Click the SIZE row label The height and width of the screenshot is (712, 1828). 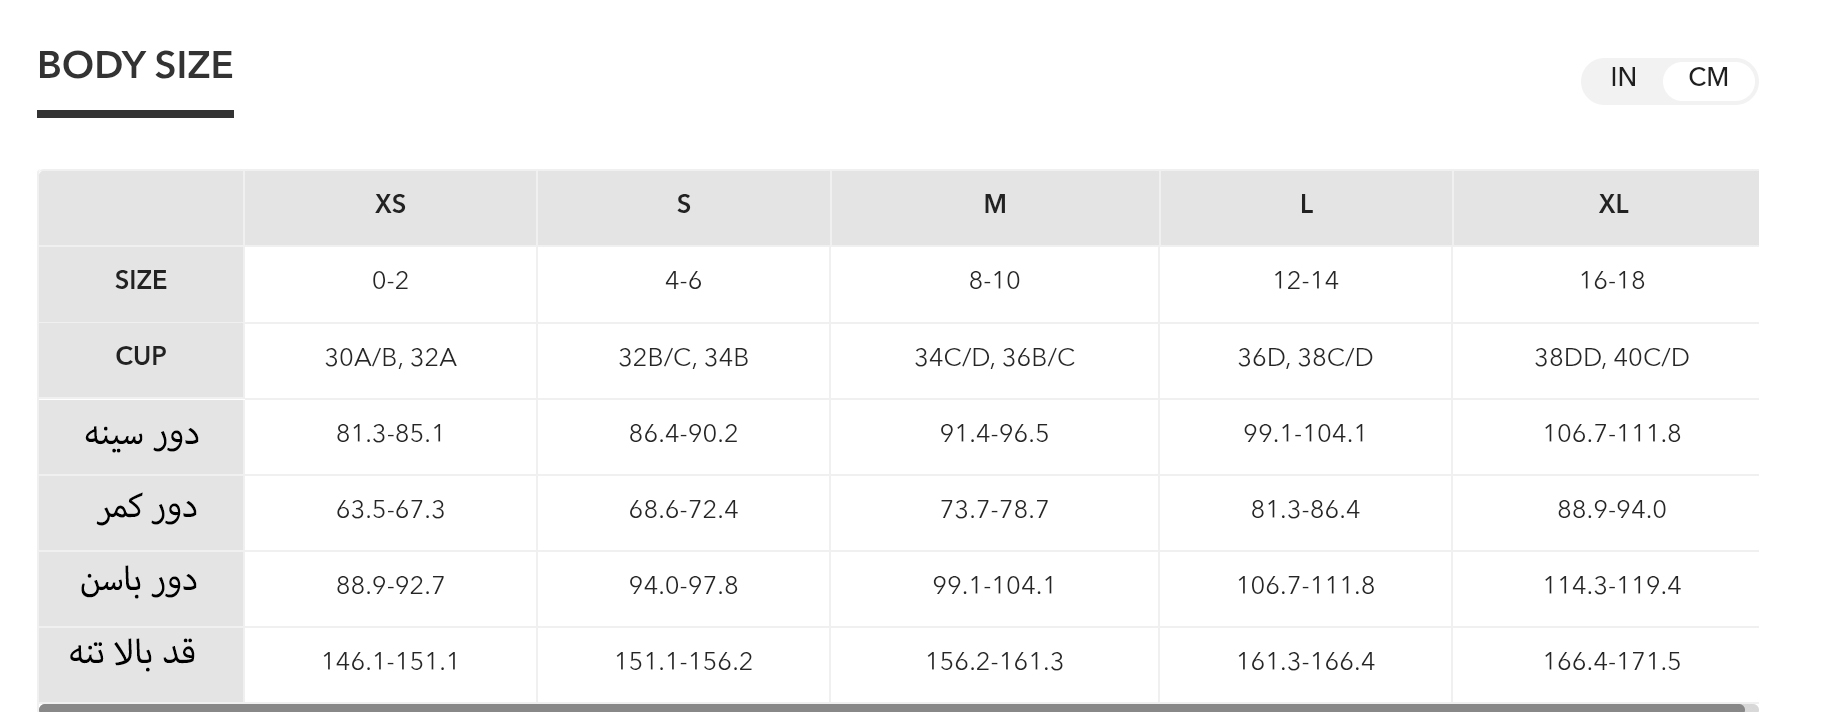[141, 281]
